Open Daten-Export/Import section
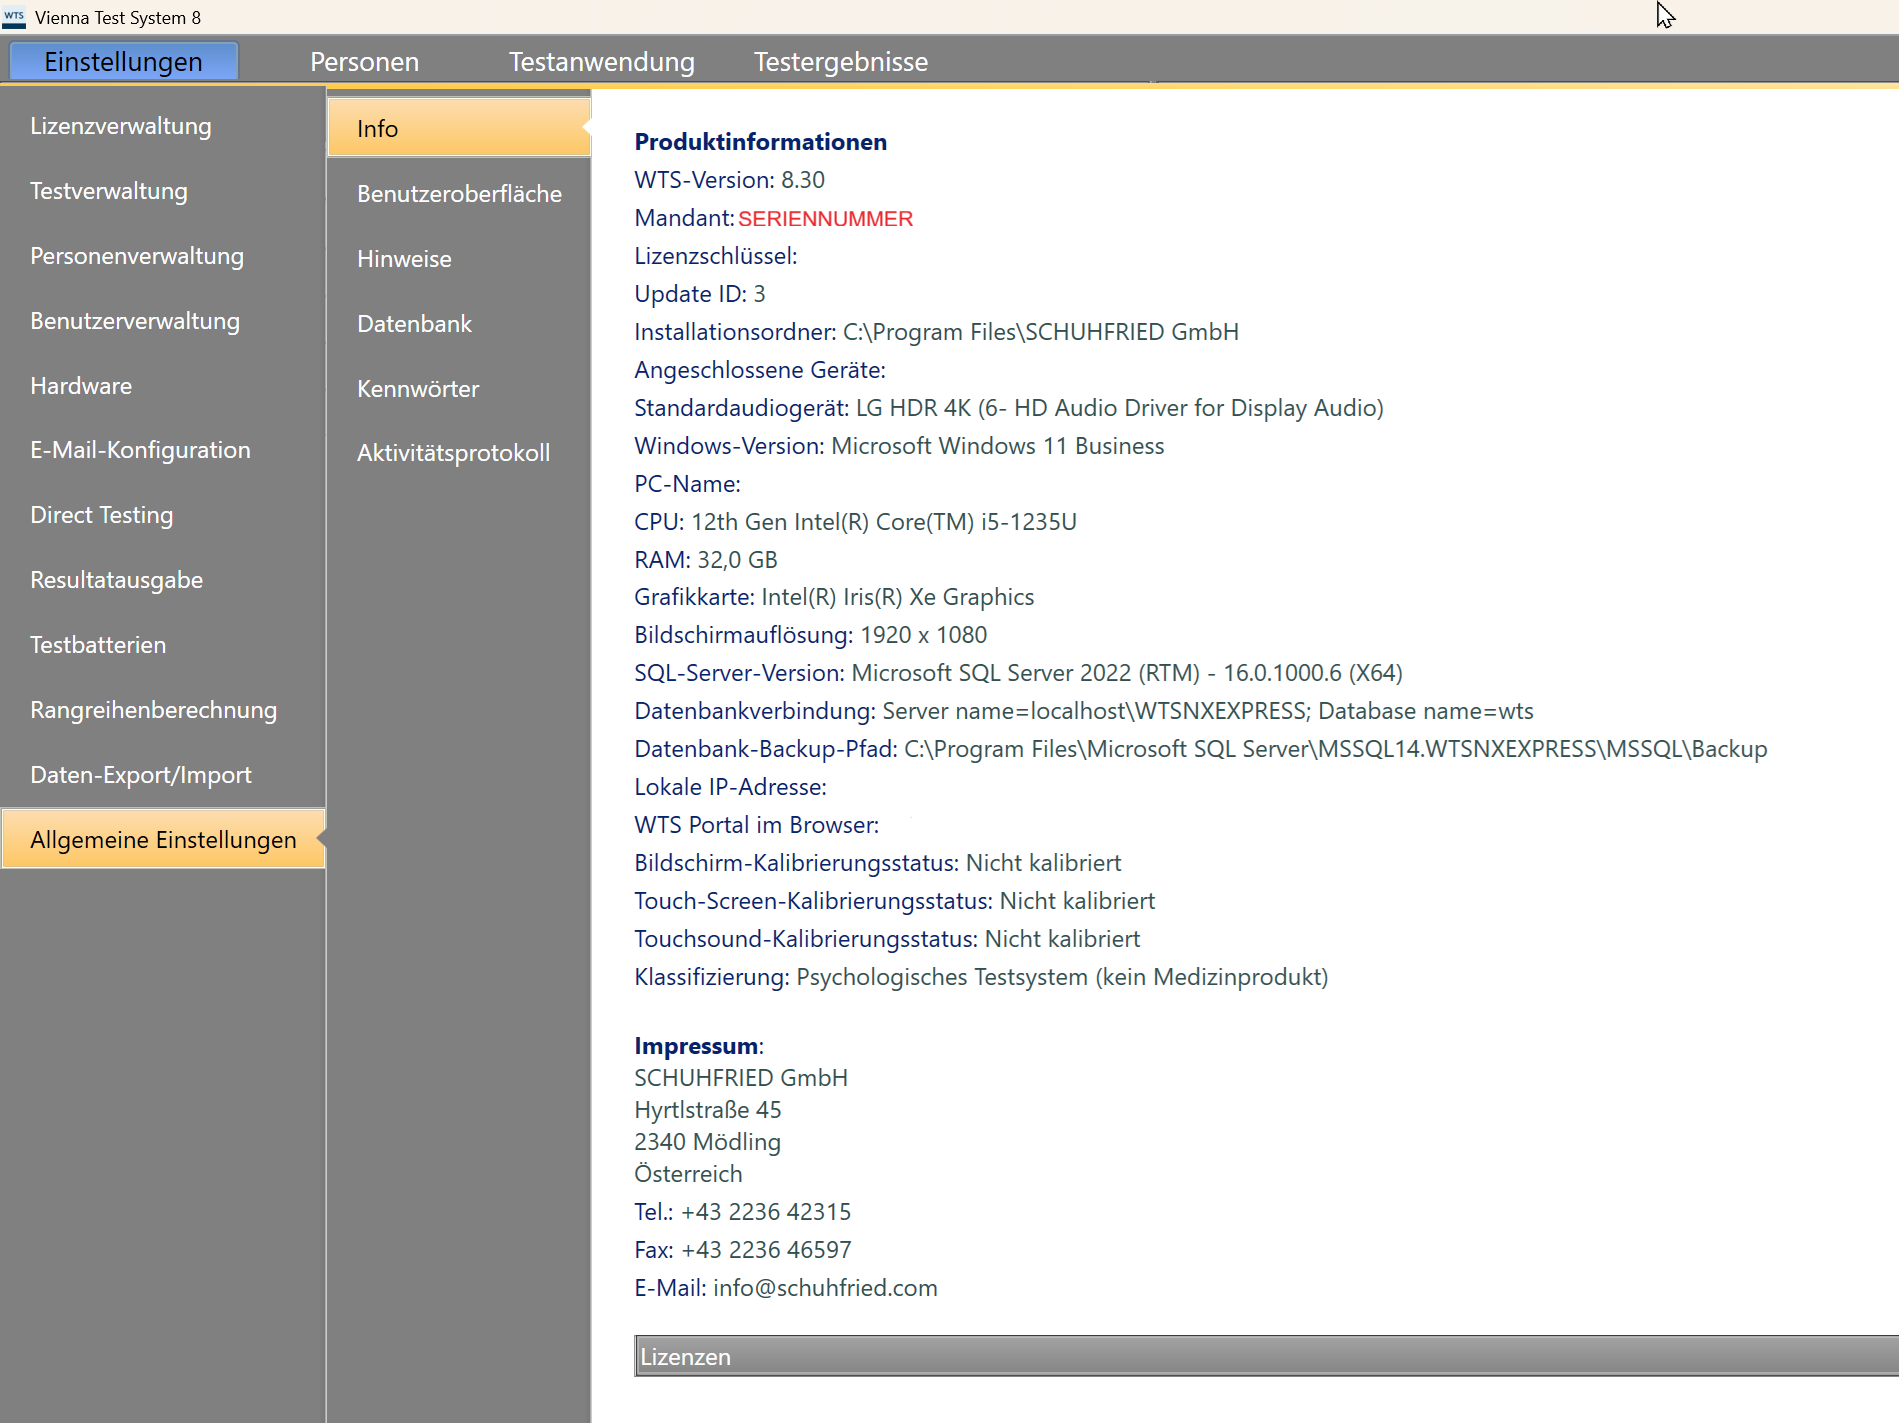This screenshot has height=1423, width=1899. pyautogui.click(x=141, y=775)
